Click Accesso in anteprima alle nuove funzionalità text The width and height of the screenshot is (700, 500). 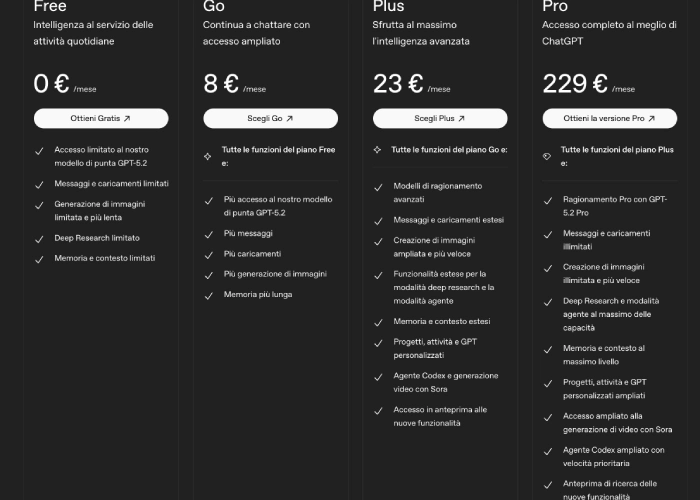coord(440,416)
